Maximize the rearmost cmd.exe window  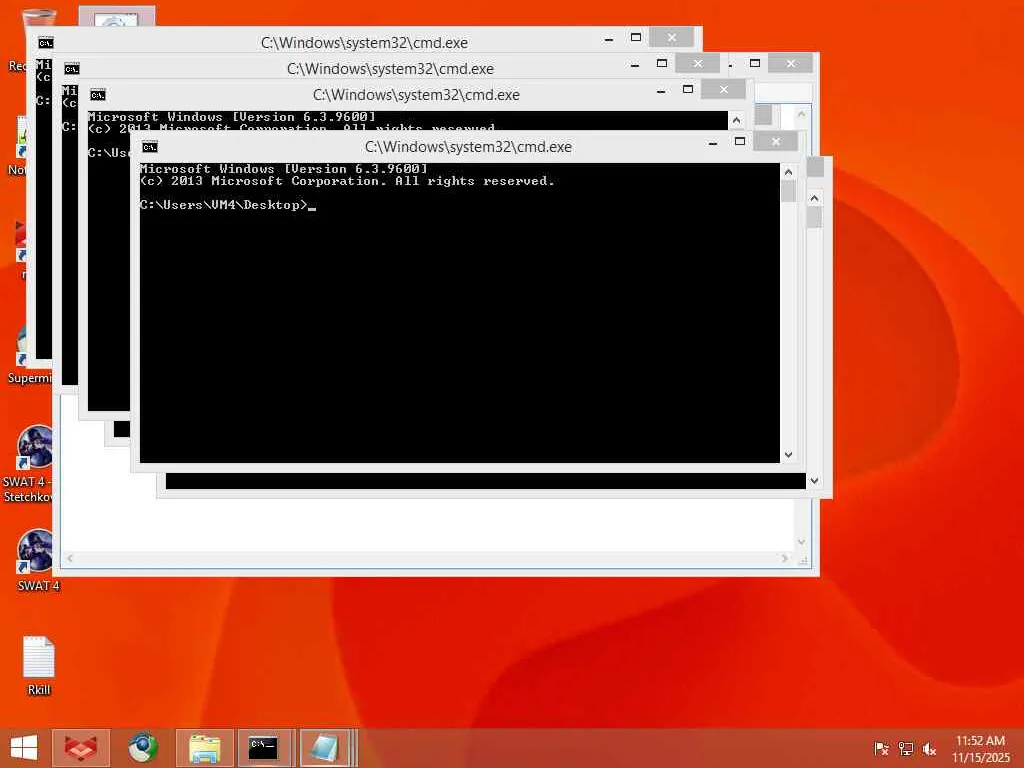(635, 37)
